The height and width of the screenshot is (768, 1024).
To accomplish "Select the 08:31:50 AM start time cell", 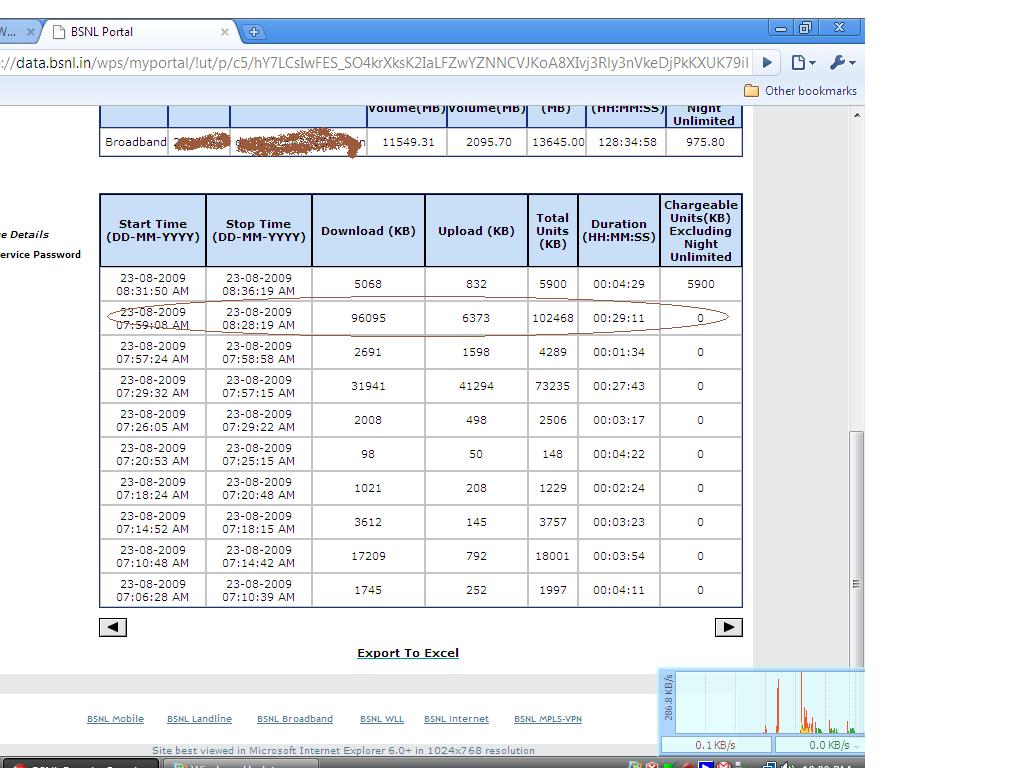I will click(x=153, y=284).
